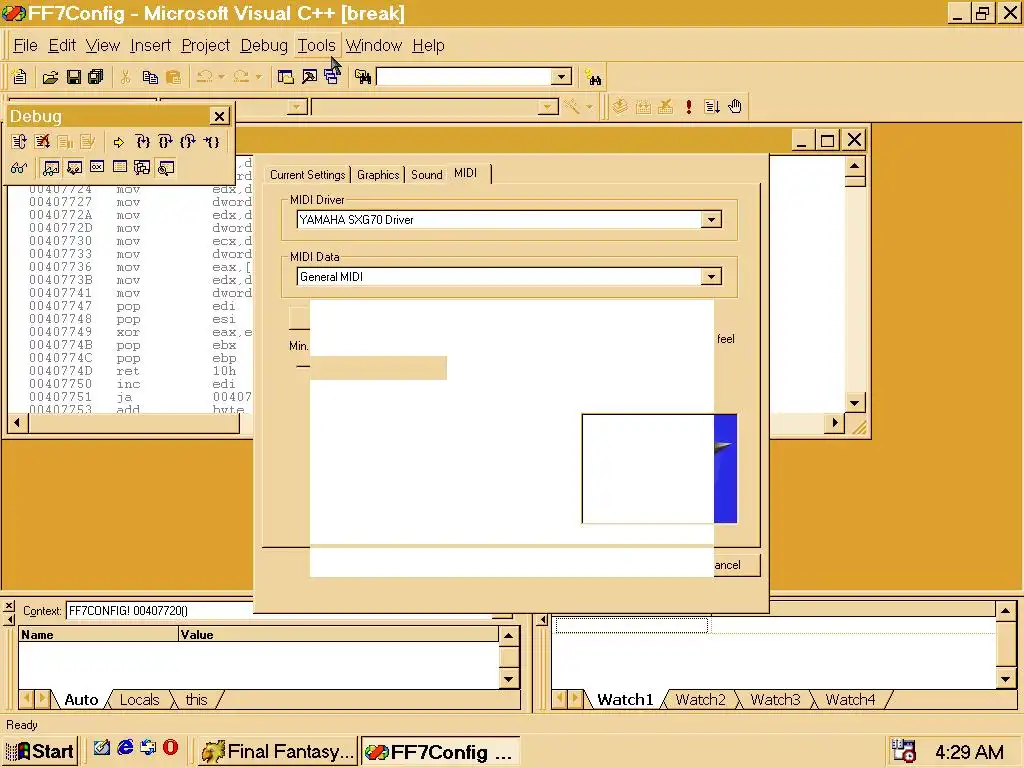The width and height of the screenshot is (1024, 768).
Task: Toggle the Call Stack window button
Action: 142,168
